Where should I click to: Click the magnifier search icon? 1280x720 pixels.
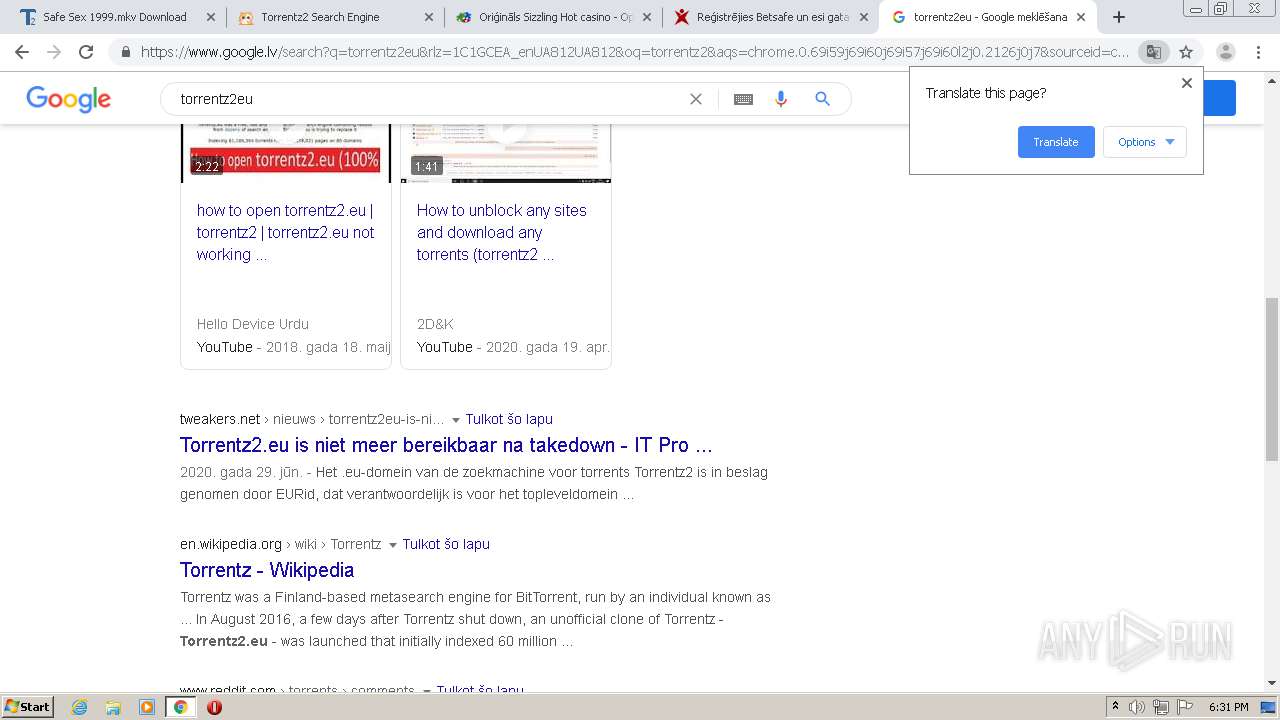(822, 99)
